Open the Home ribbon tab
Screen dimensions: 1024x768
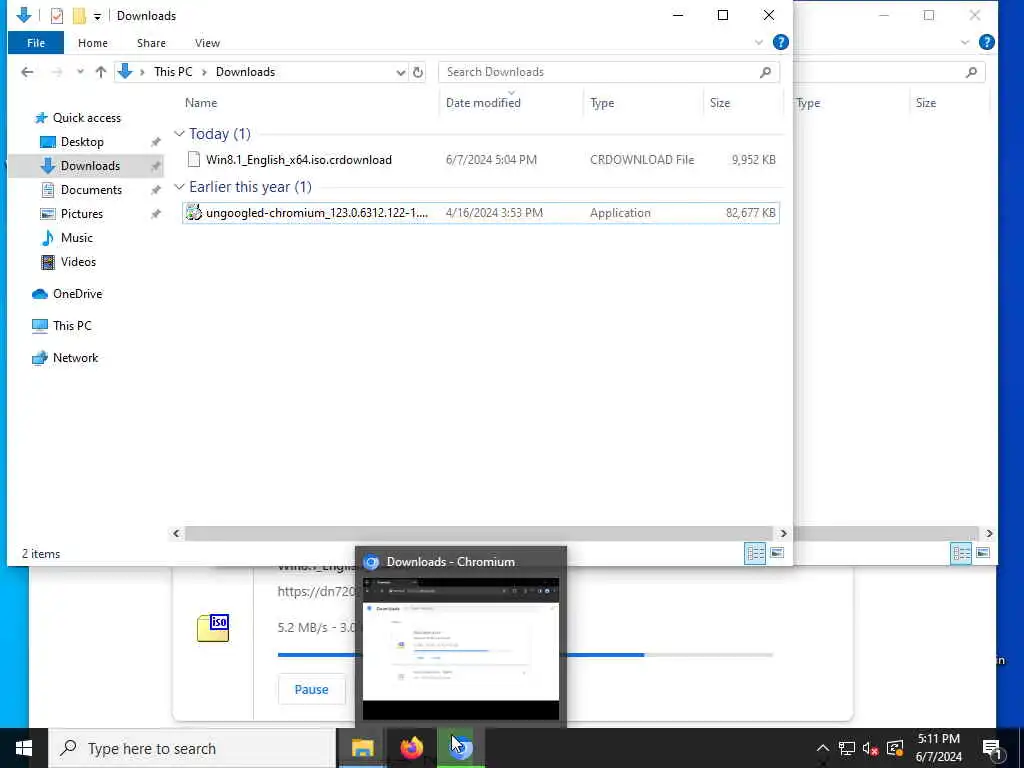[x=93, y=43]
